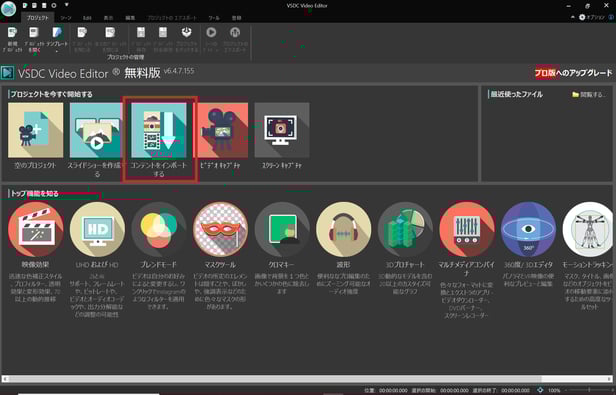This screenshot has width=616, height=395.
Task: Click the horizontal scrollbar thumb
Action: (275, 379)
